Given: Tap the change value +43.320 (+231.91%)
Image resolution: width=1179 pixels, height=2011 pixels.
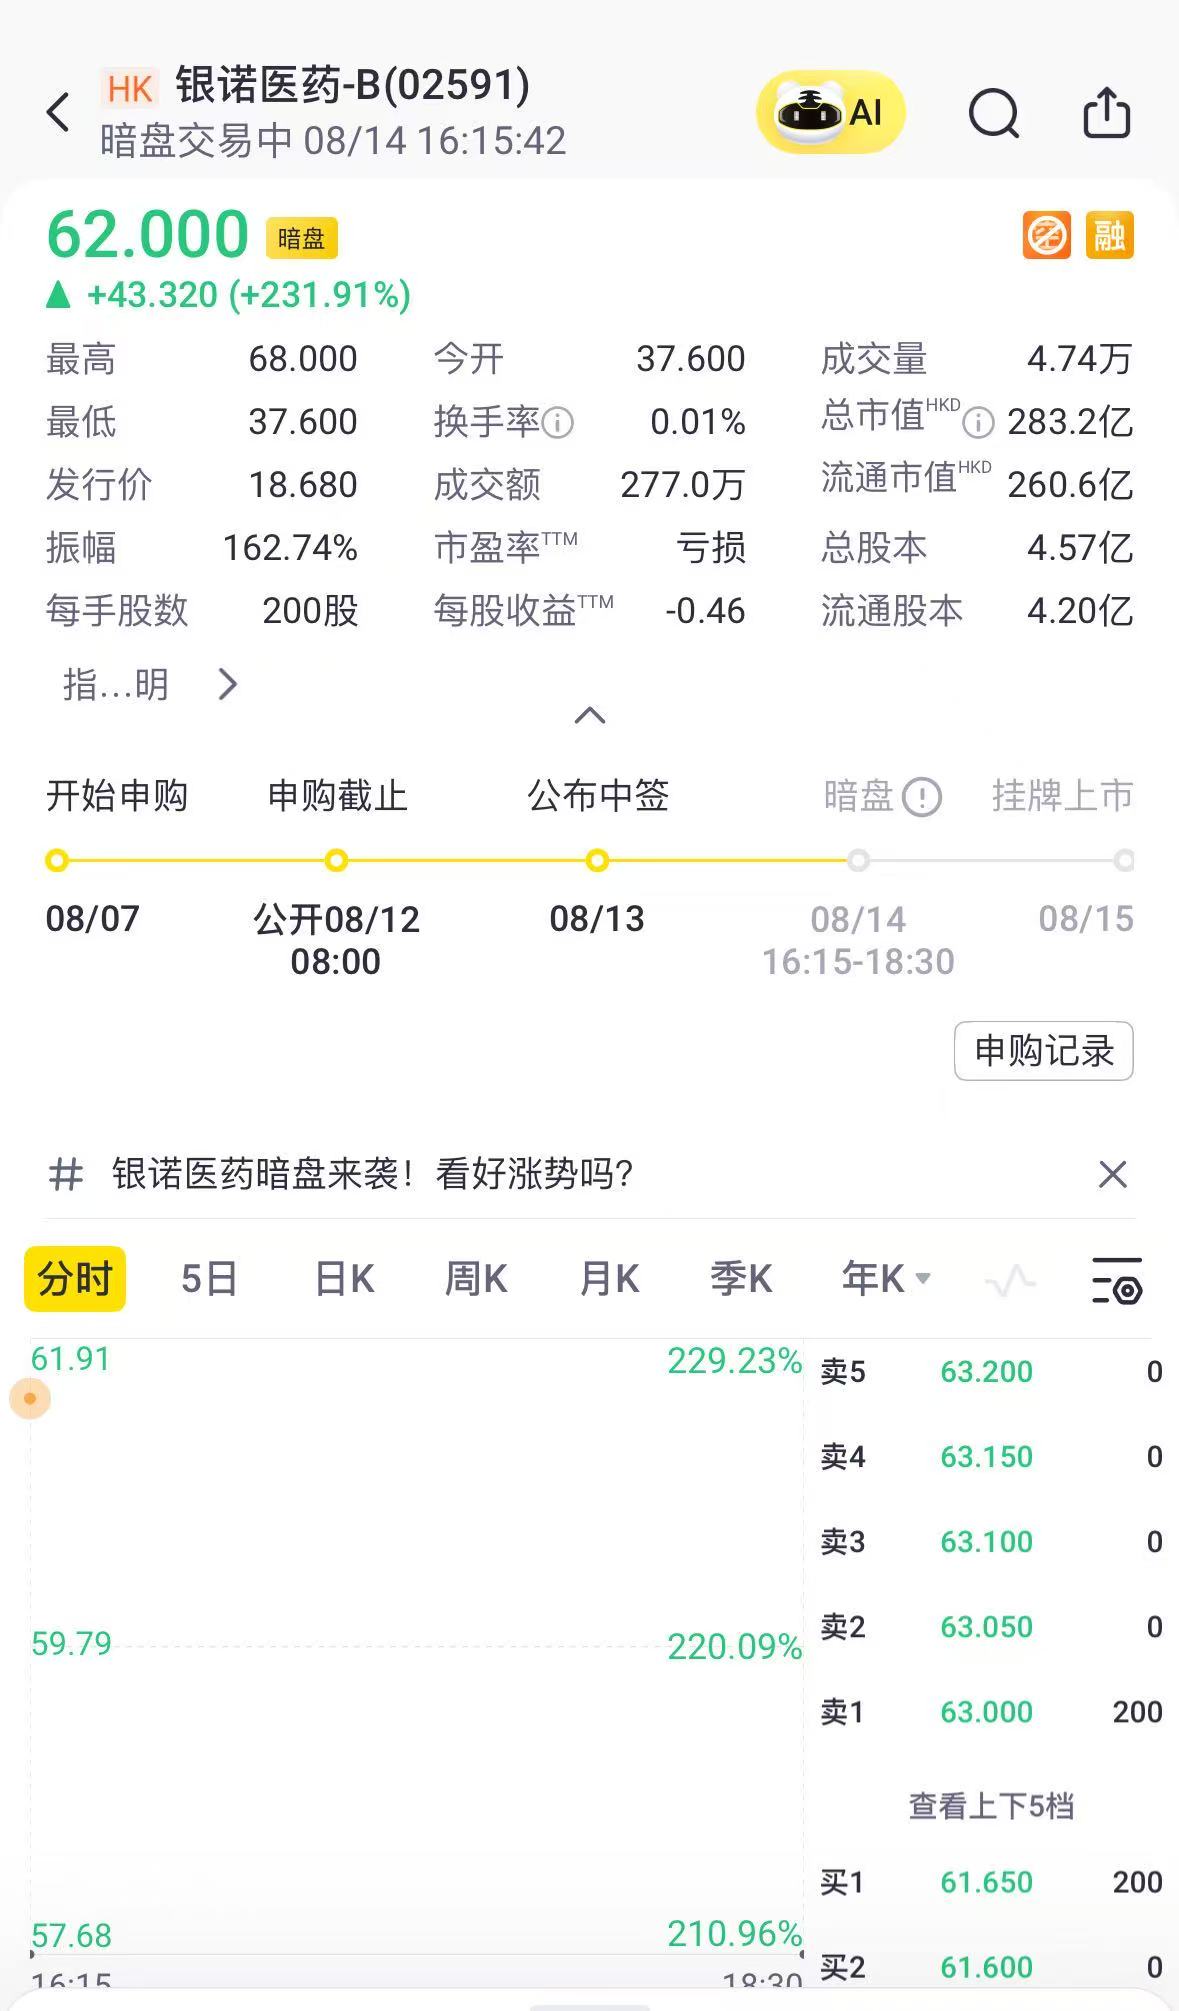Looking at the screenshot, I should pos(249,295).
